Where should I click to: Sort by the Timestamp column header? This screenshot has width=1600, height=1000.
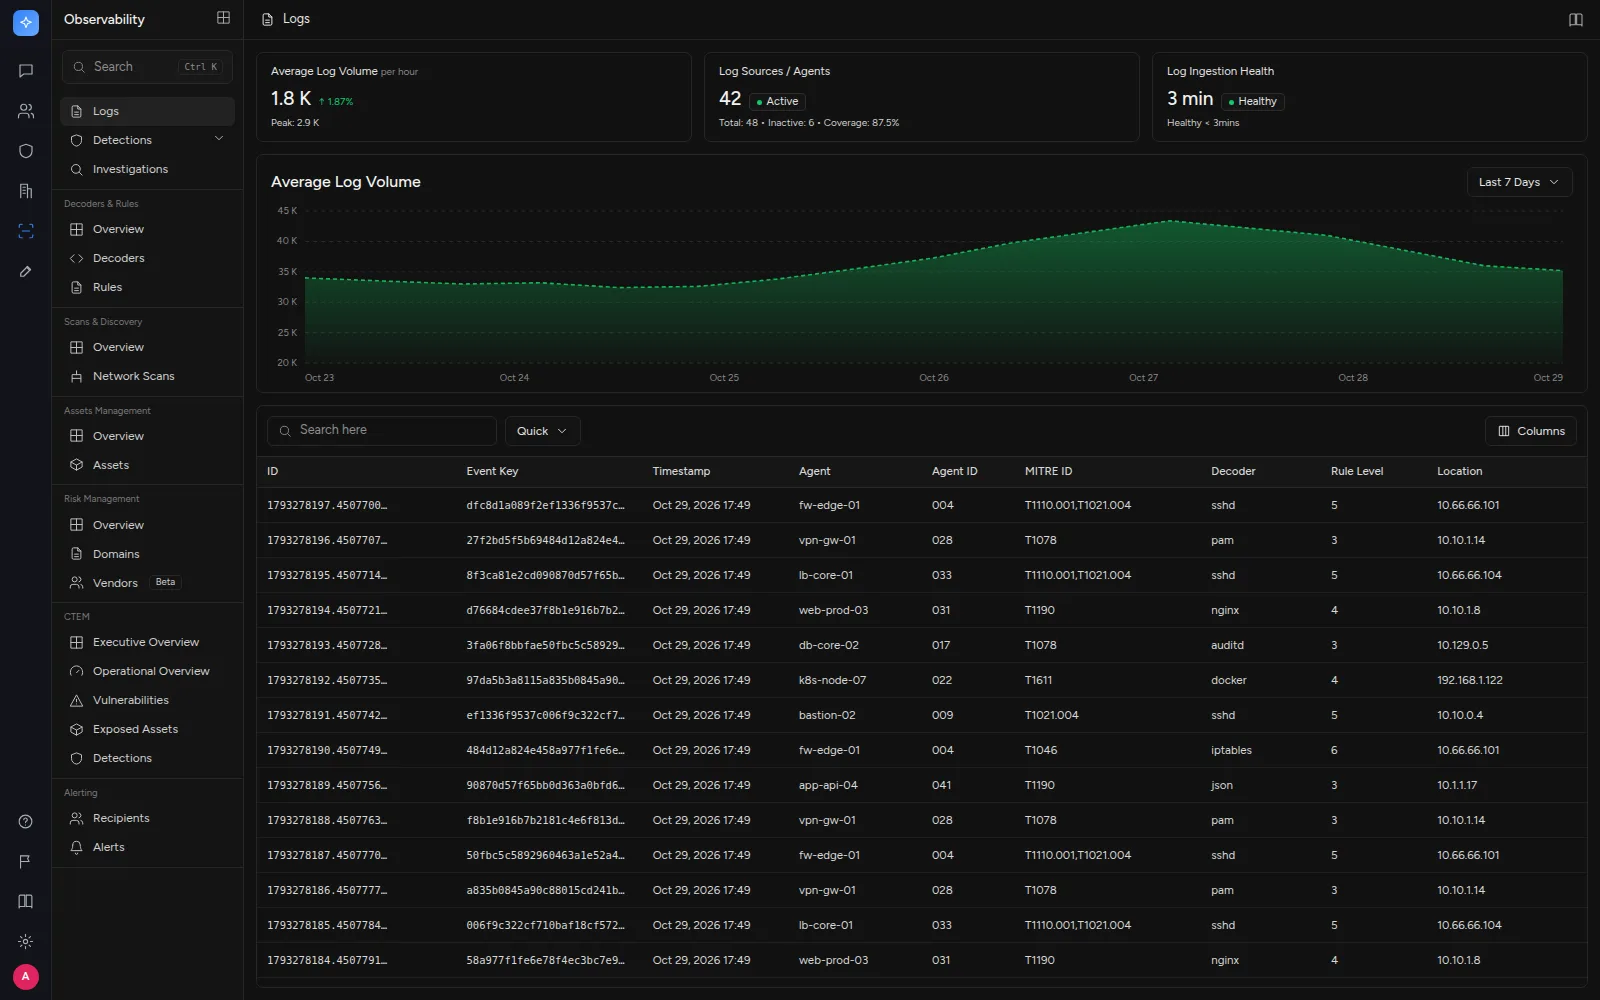[x=681, y=471]
